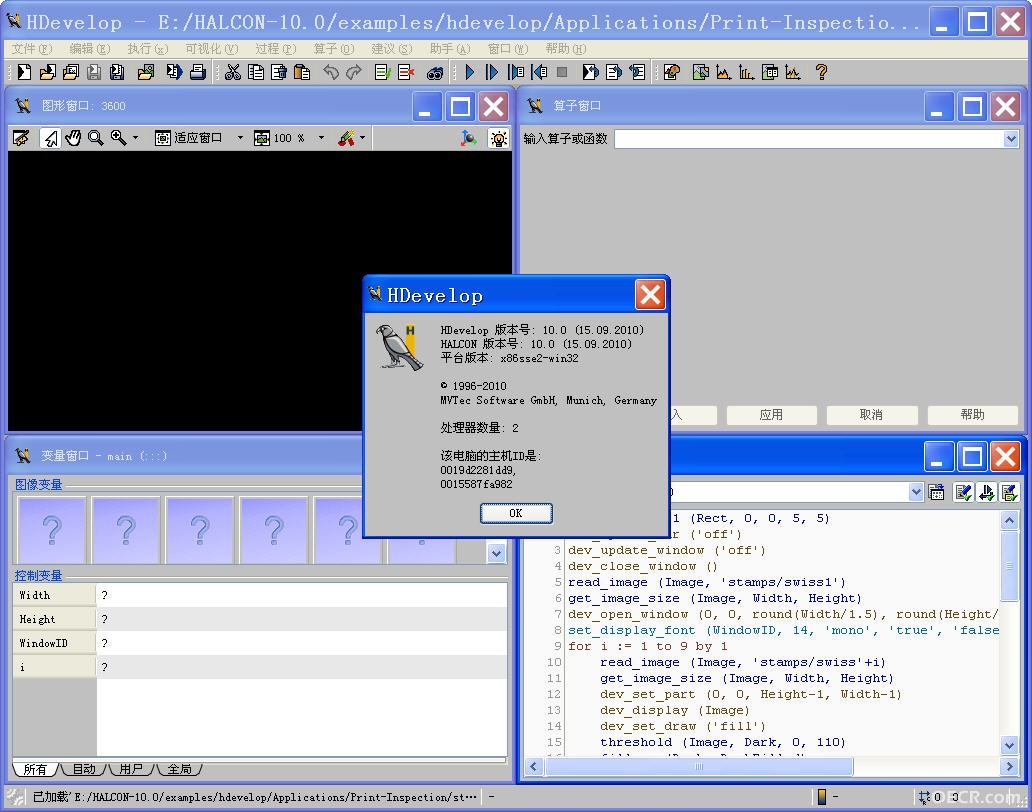
Task: Switch to the 用户 variables tab
Action: click(x=131, y=769)
